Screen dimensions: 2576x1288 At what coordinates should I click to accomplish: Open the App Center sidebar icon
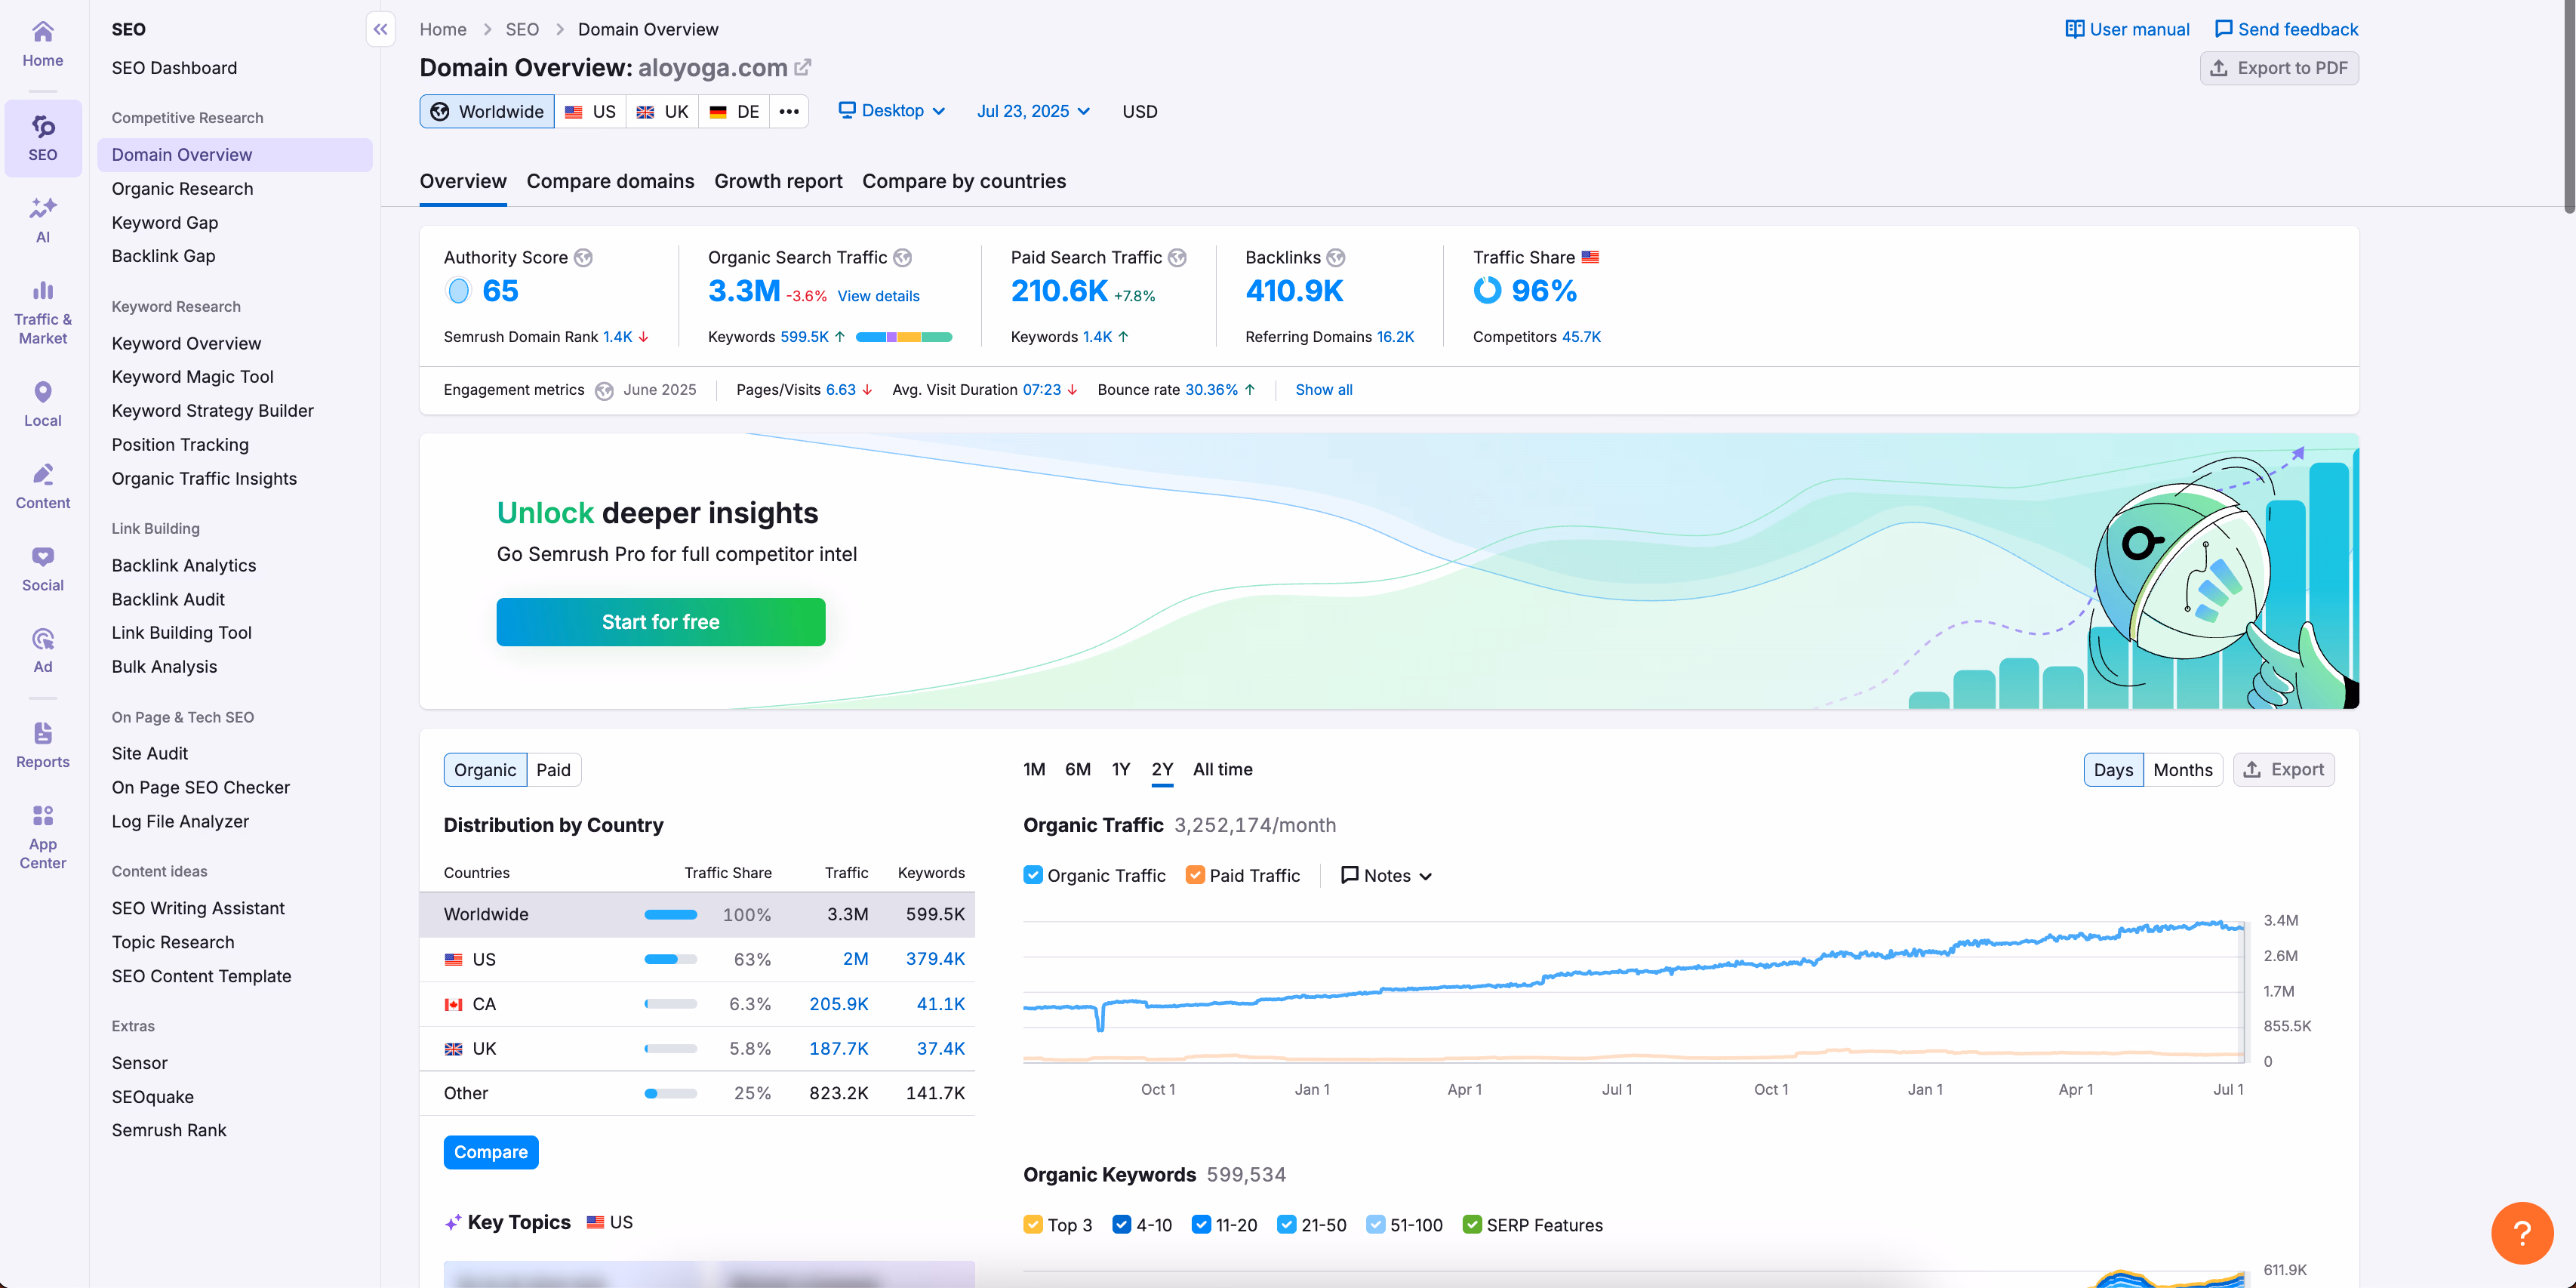point(42,837)
